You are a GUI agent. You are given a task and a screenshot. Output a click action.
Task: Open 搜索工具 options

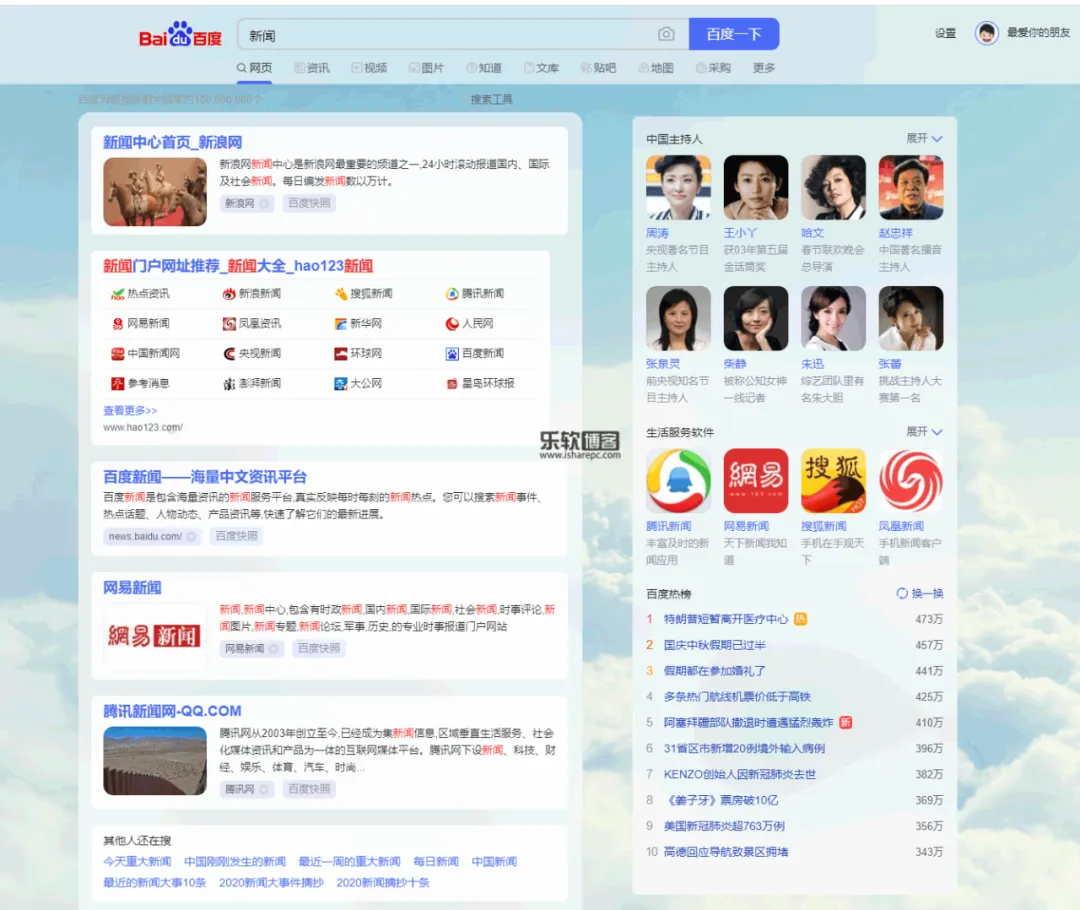coord(491,99)
